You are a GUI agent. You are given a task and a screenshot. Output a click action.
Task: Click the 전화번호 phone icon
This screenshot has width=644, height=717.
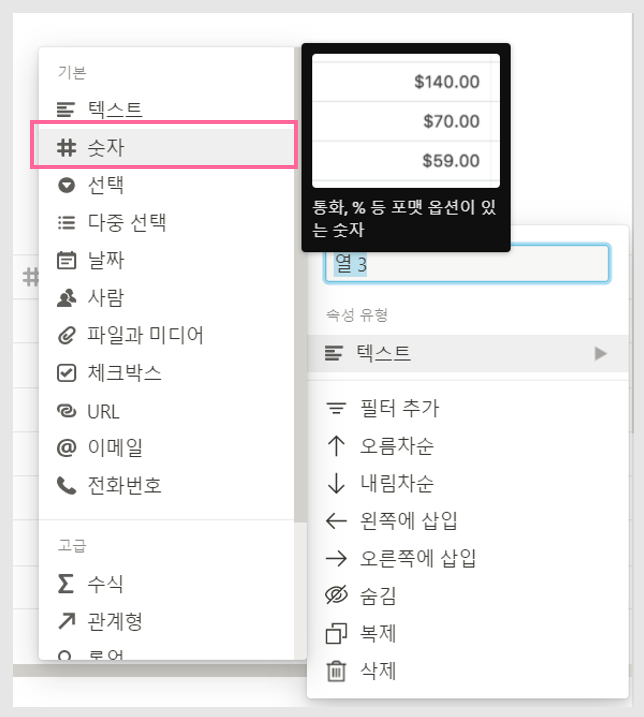66,486
